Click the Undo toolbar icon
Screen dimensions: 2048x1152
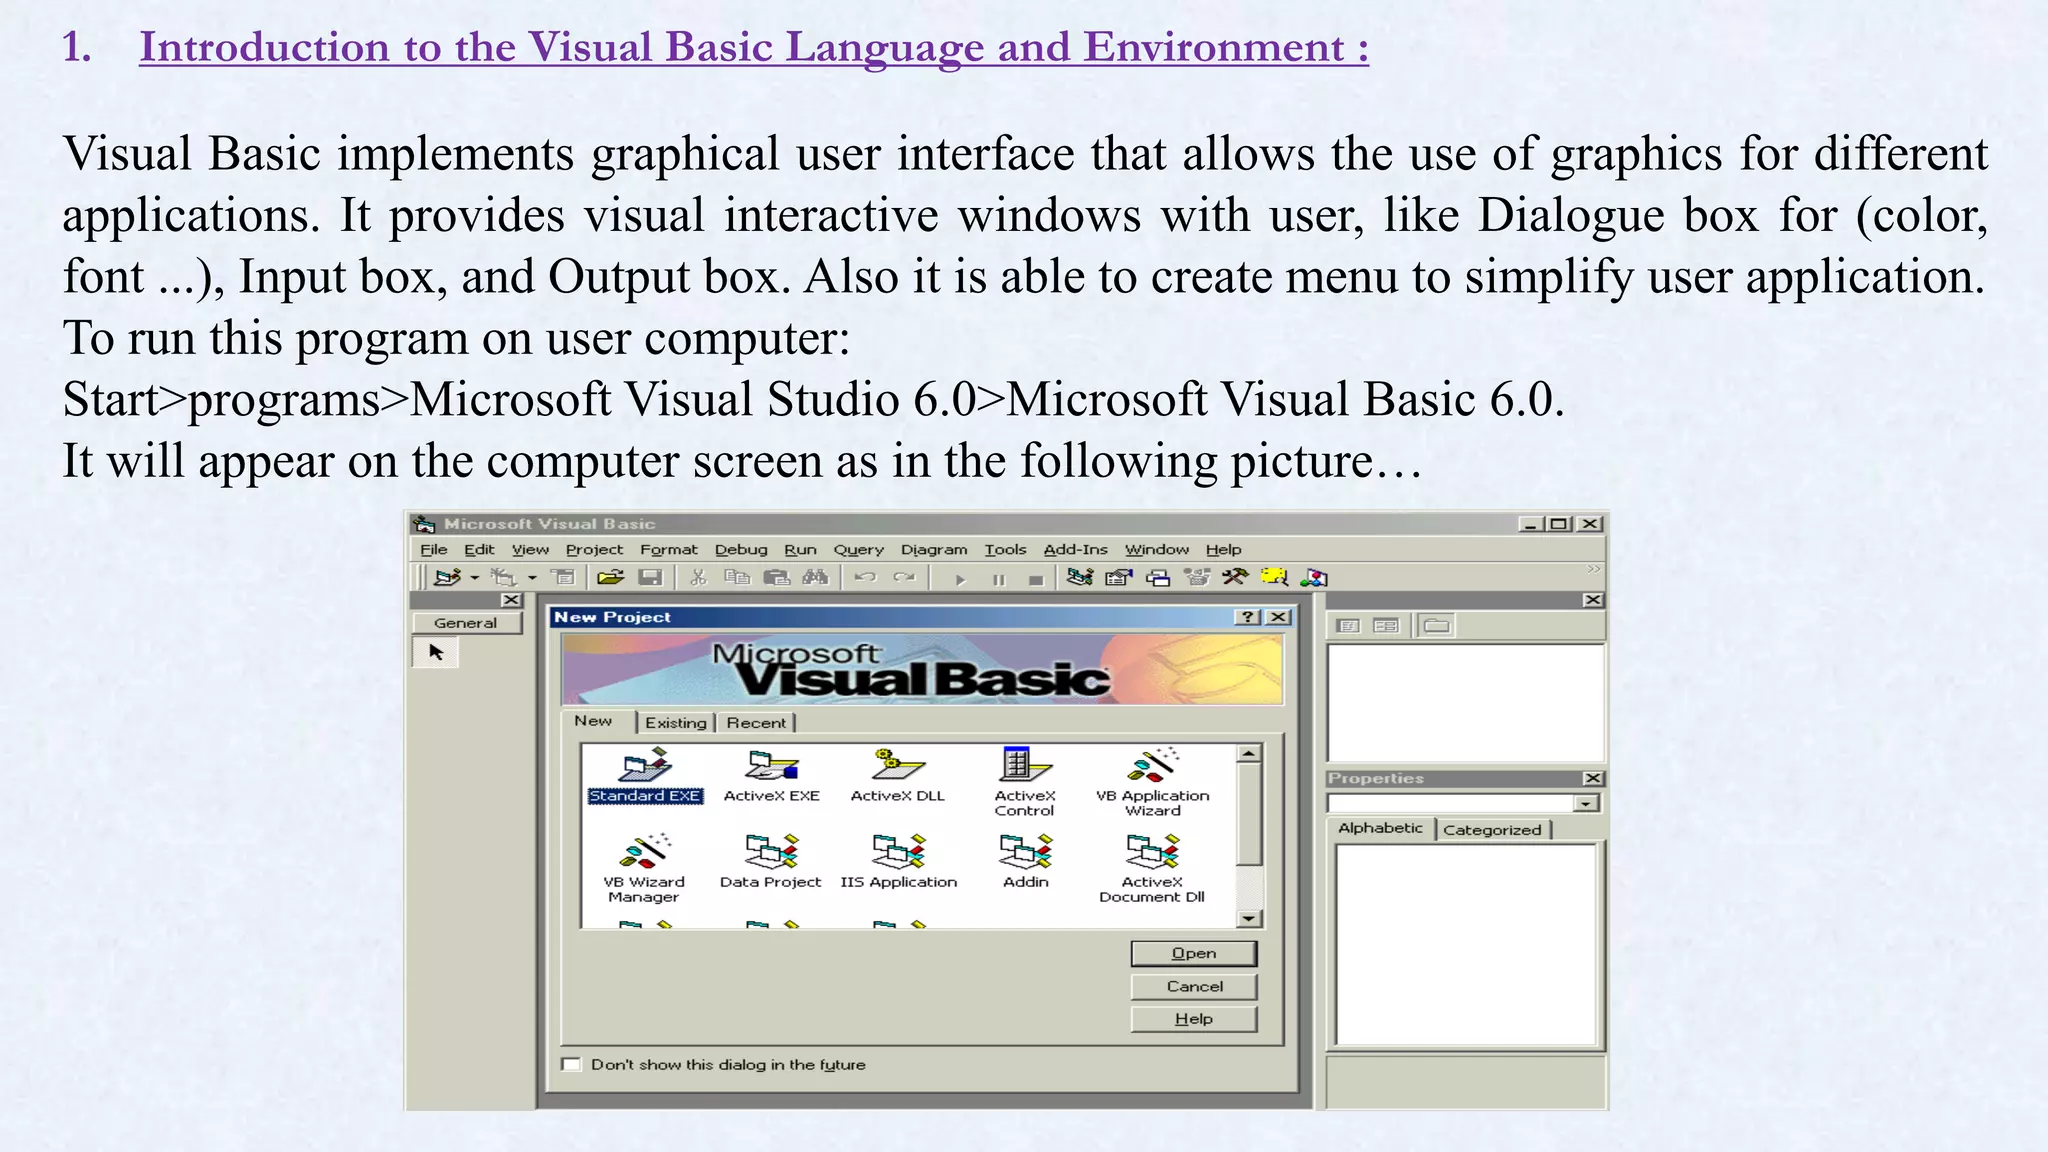tap(865, 578)
